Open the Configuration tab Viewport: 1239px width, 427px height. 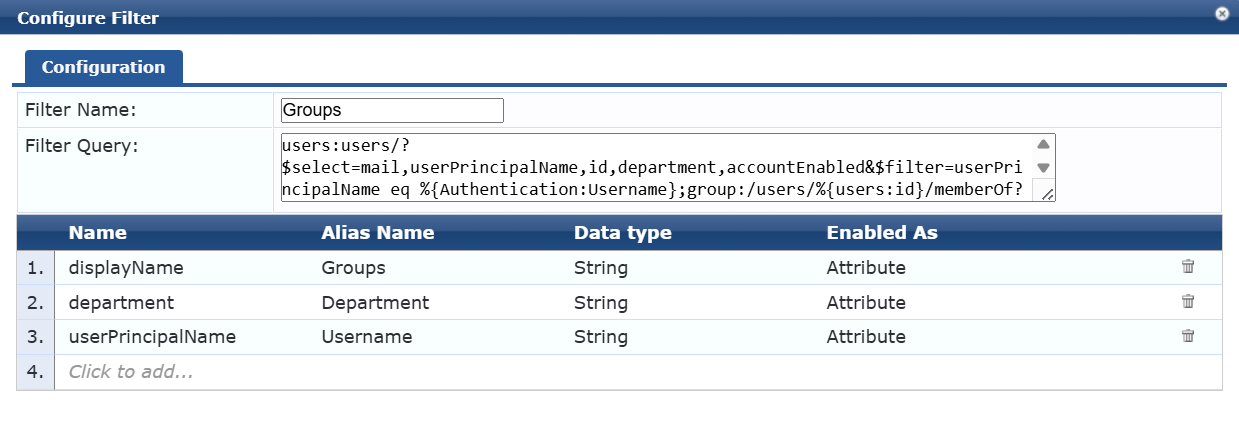tap(103, 67)
